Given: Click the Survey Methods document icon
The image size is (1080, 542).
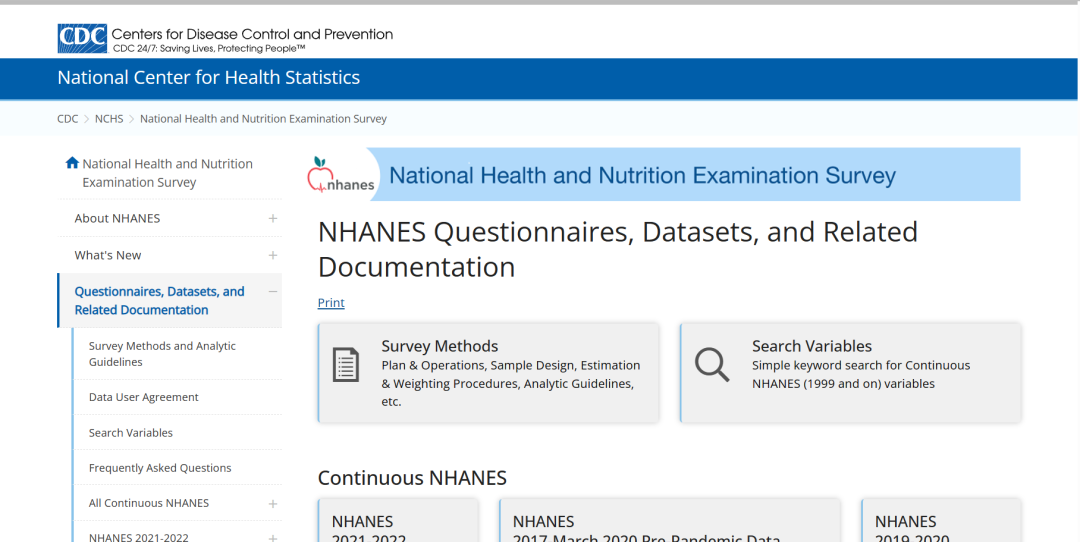Looking at the screenshot, I should 346,365.
